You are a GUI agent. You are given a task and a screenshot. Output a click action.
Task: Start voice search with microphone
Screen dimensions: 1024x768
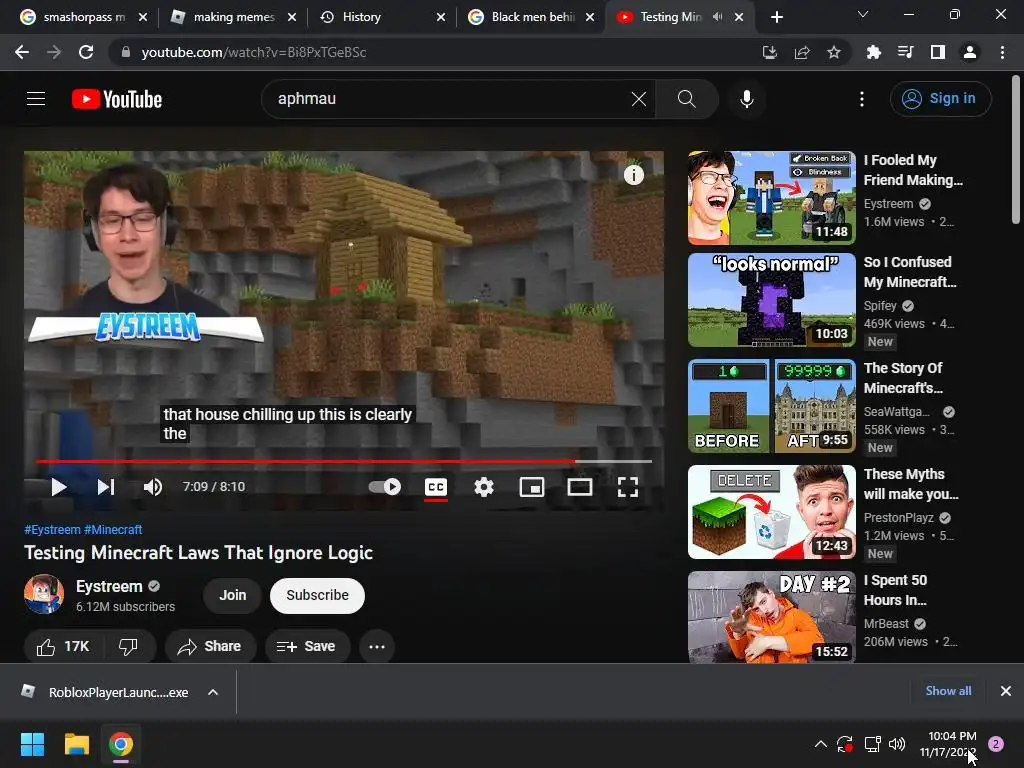(x=747, y=99)
